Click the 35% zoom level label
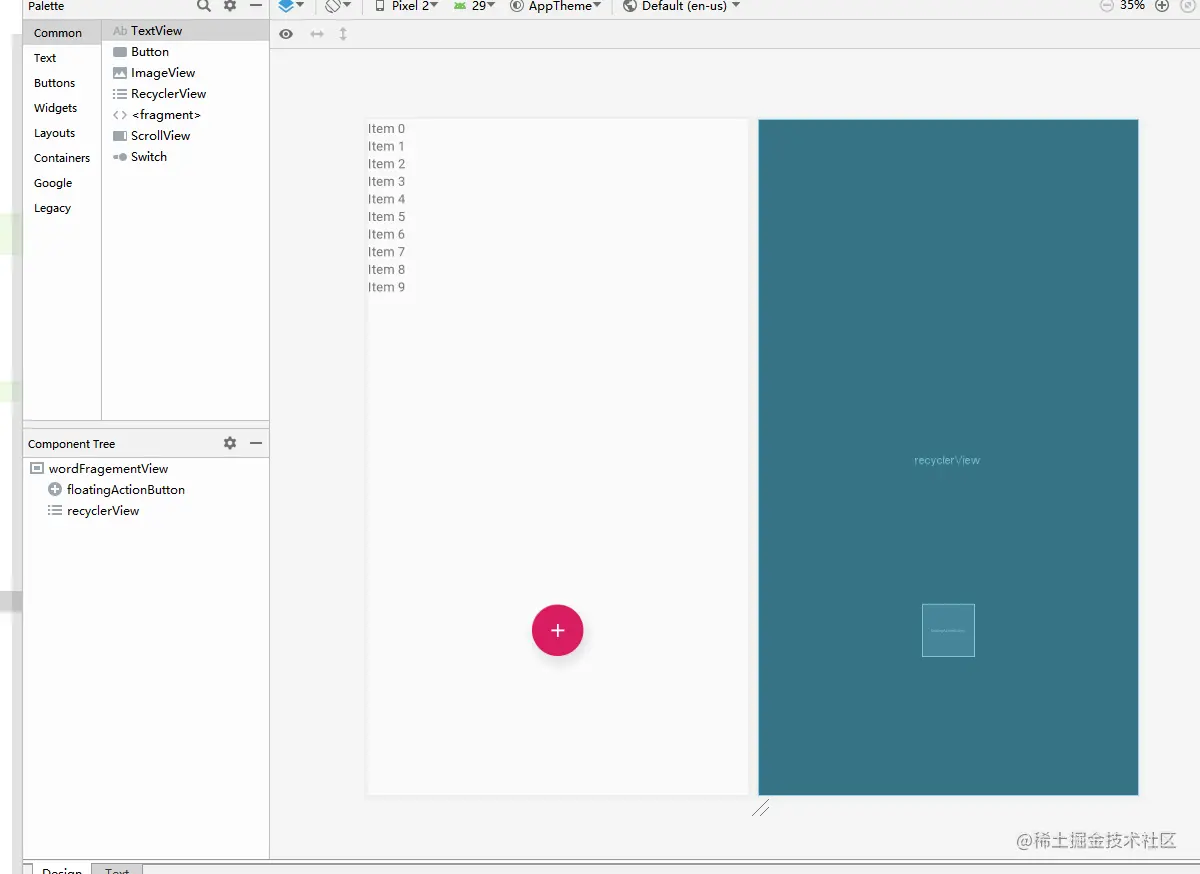Image resolution: width=1200 pixels, height=874 pixels. point(1133,6)
